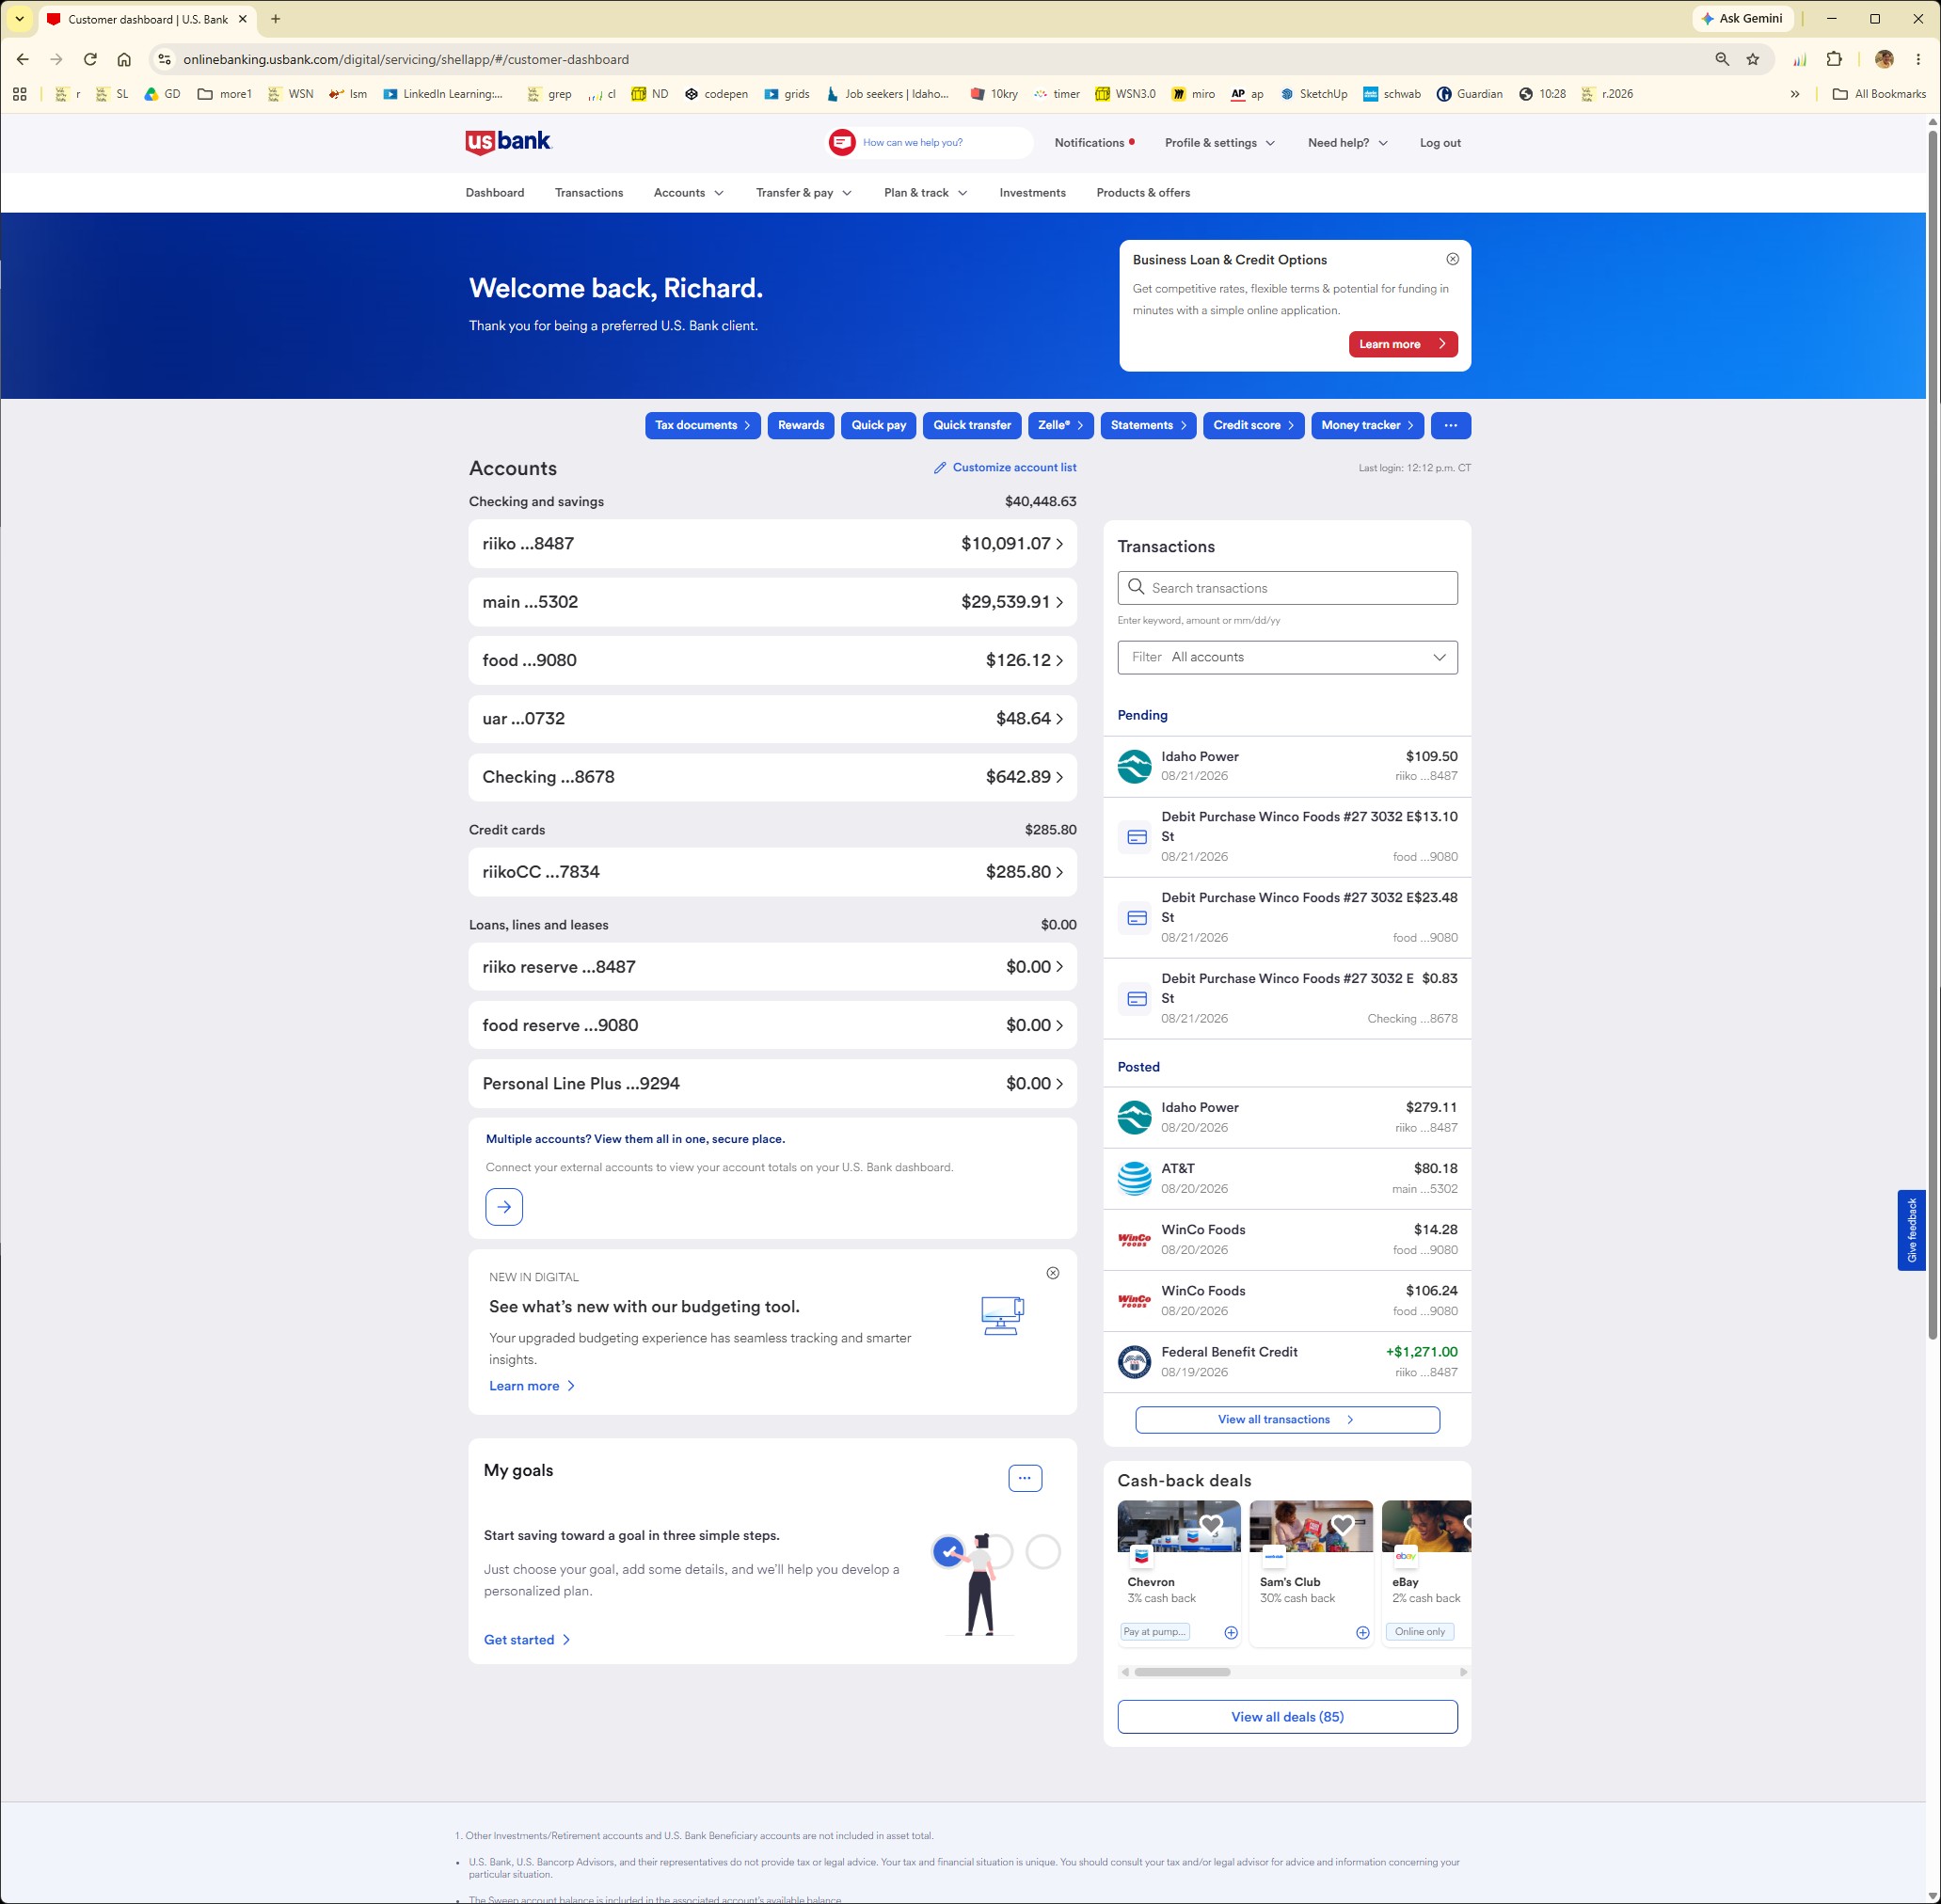Image resolution: width=1941 pixels, height=1904 pixels.
Task: Open the All Bookmarks folder
Action: pos(1878,94)
